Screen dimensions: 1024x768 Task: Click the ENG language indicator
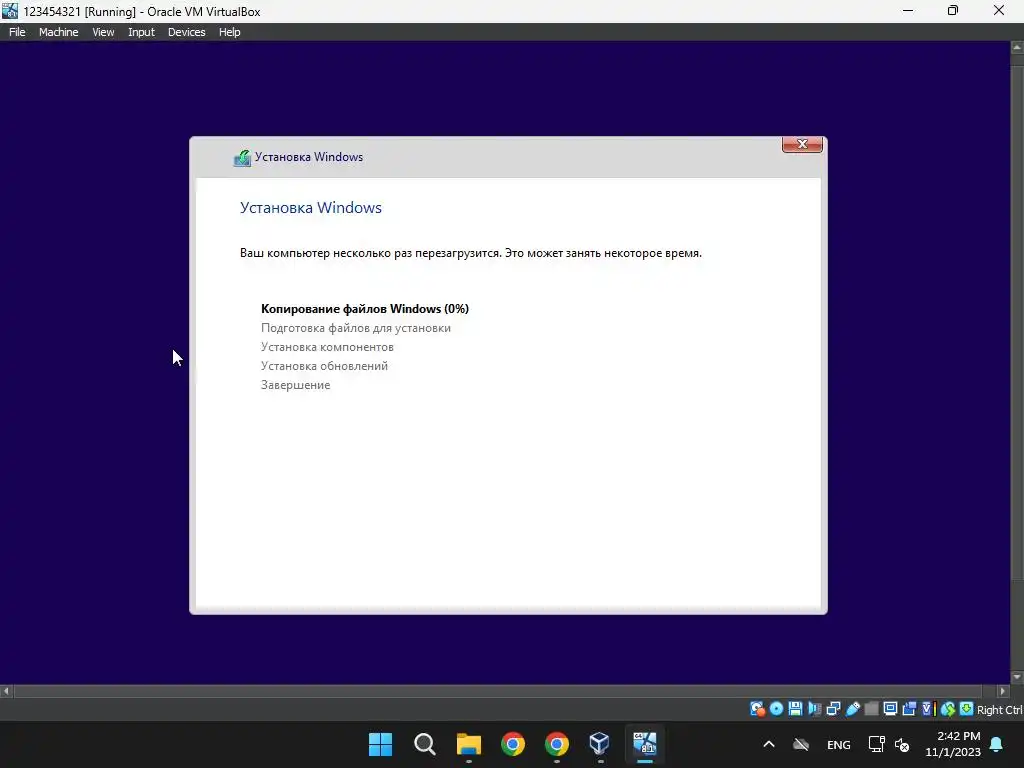[839, 744]
